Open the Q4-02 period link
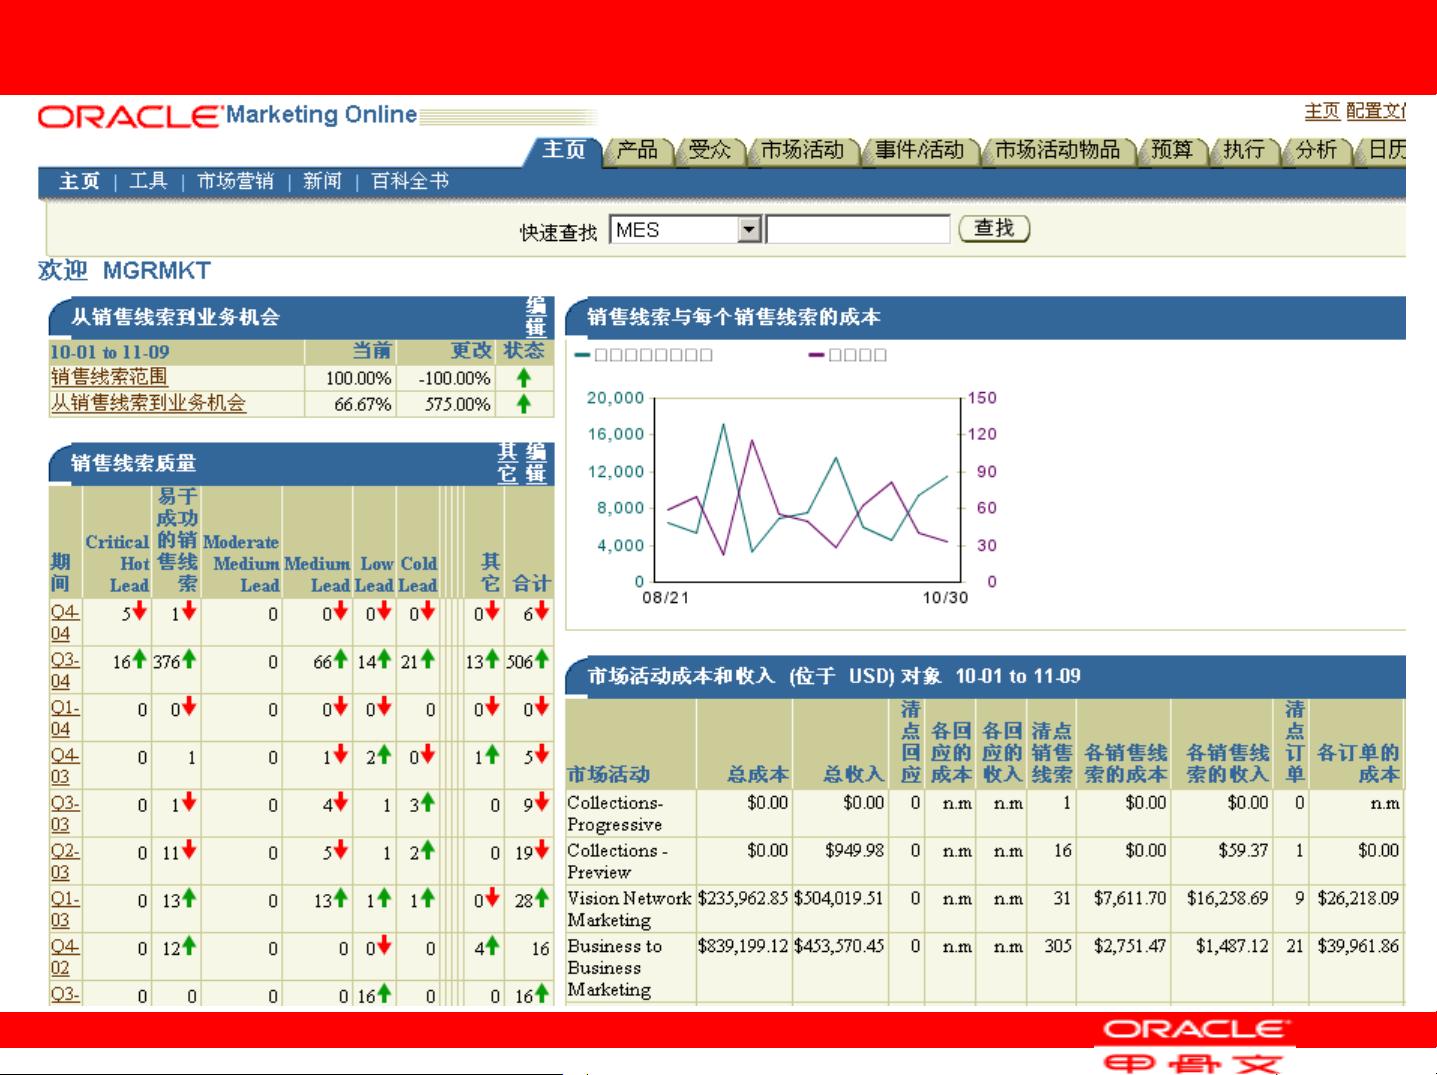Image resolution: width=1437 pixels, height=1075 pixels. [x=64, y=957]
